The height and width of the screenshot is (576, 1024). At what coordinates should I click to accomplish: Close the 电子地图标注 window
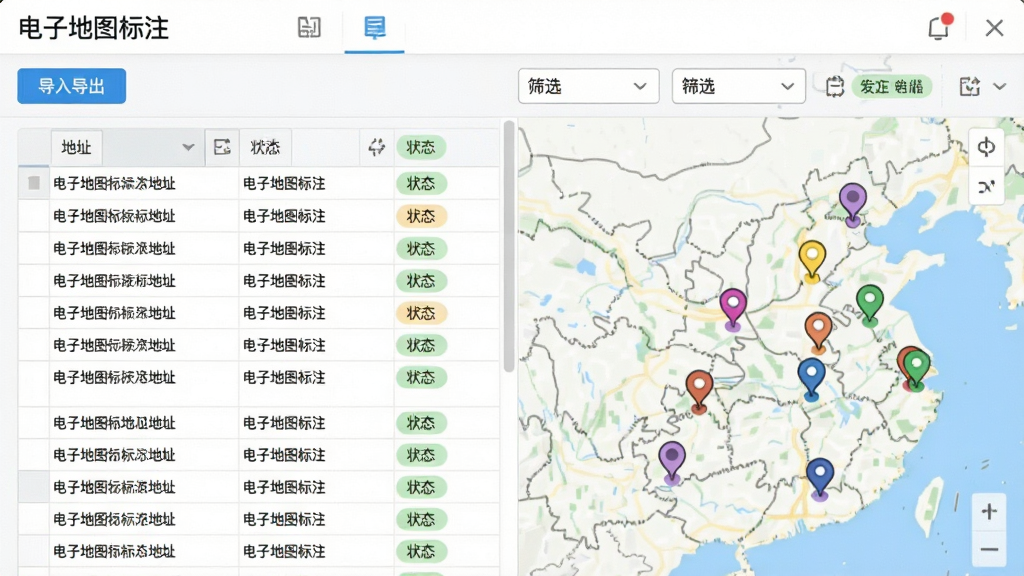pyautogui.click(x=994, y=27)
